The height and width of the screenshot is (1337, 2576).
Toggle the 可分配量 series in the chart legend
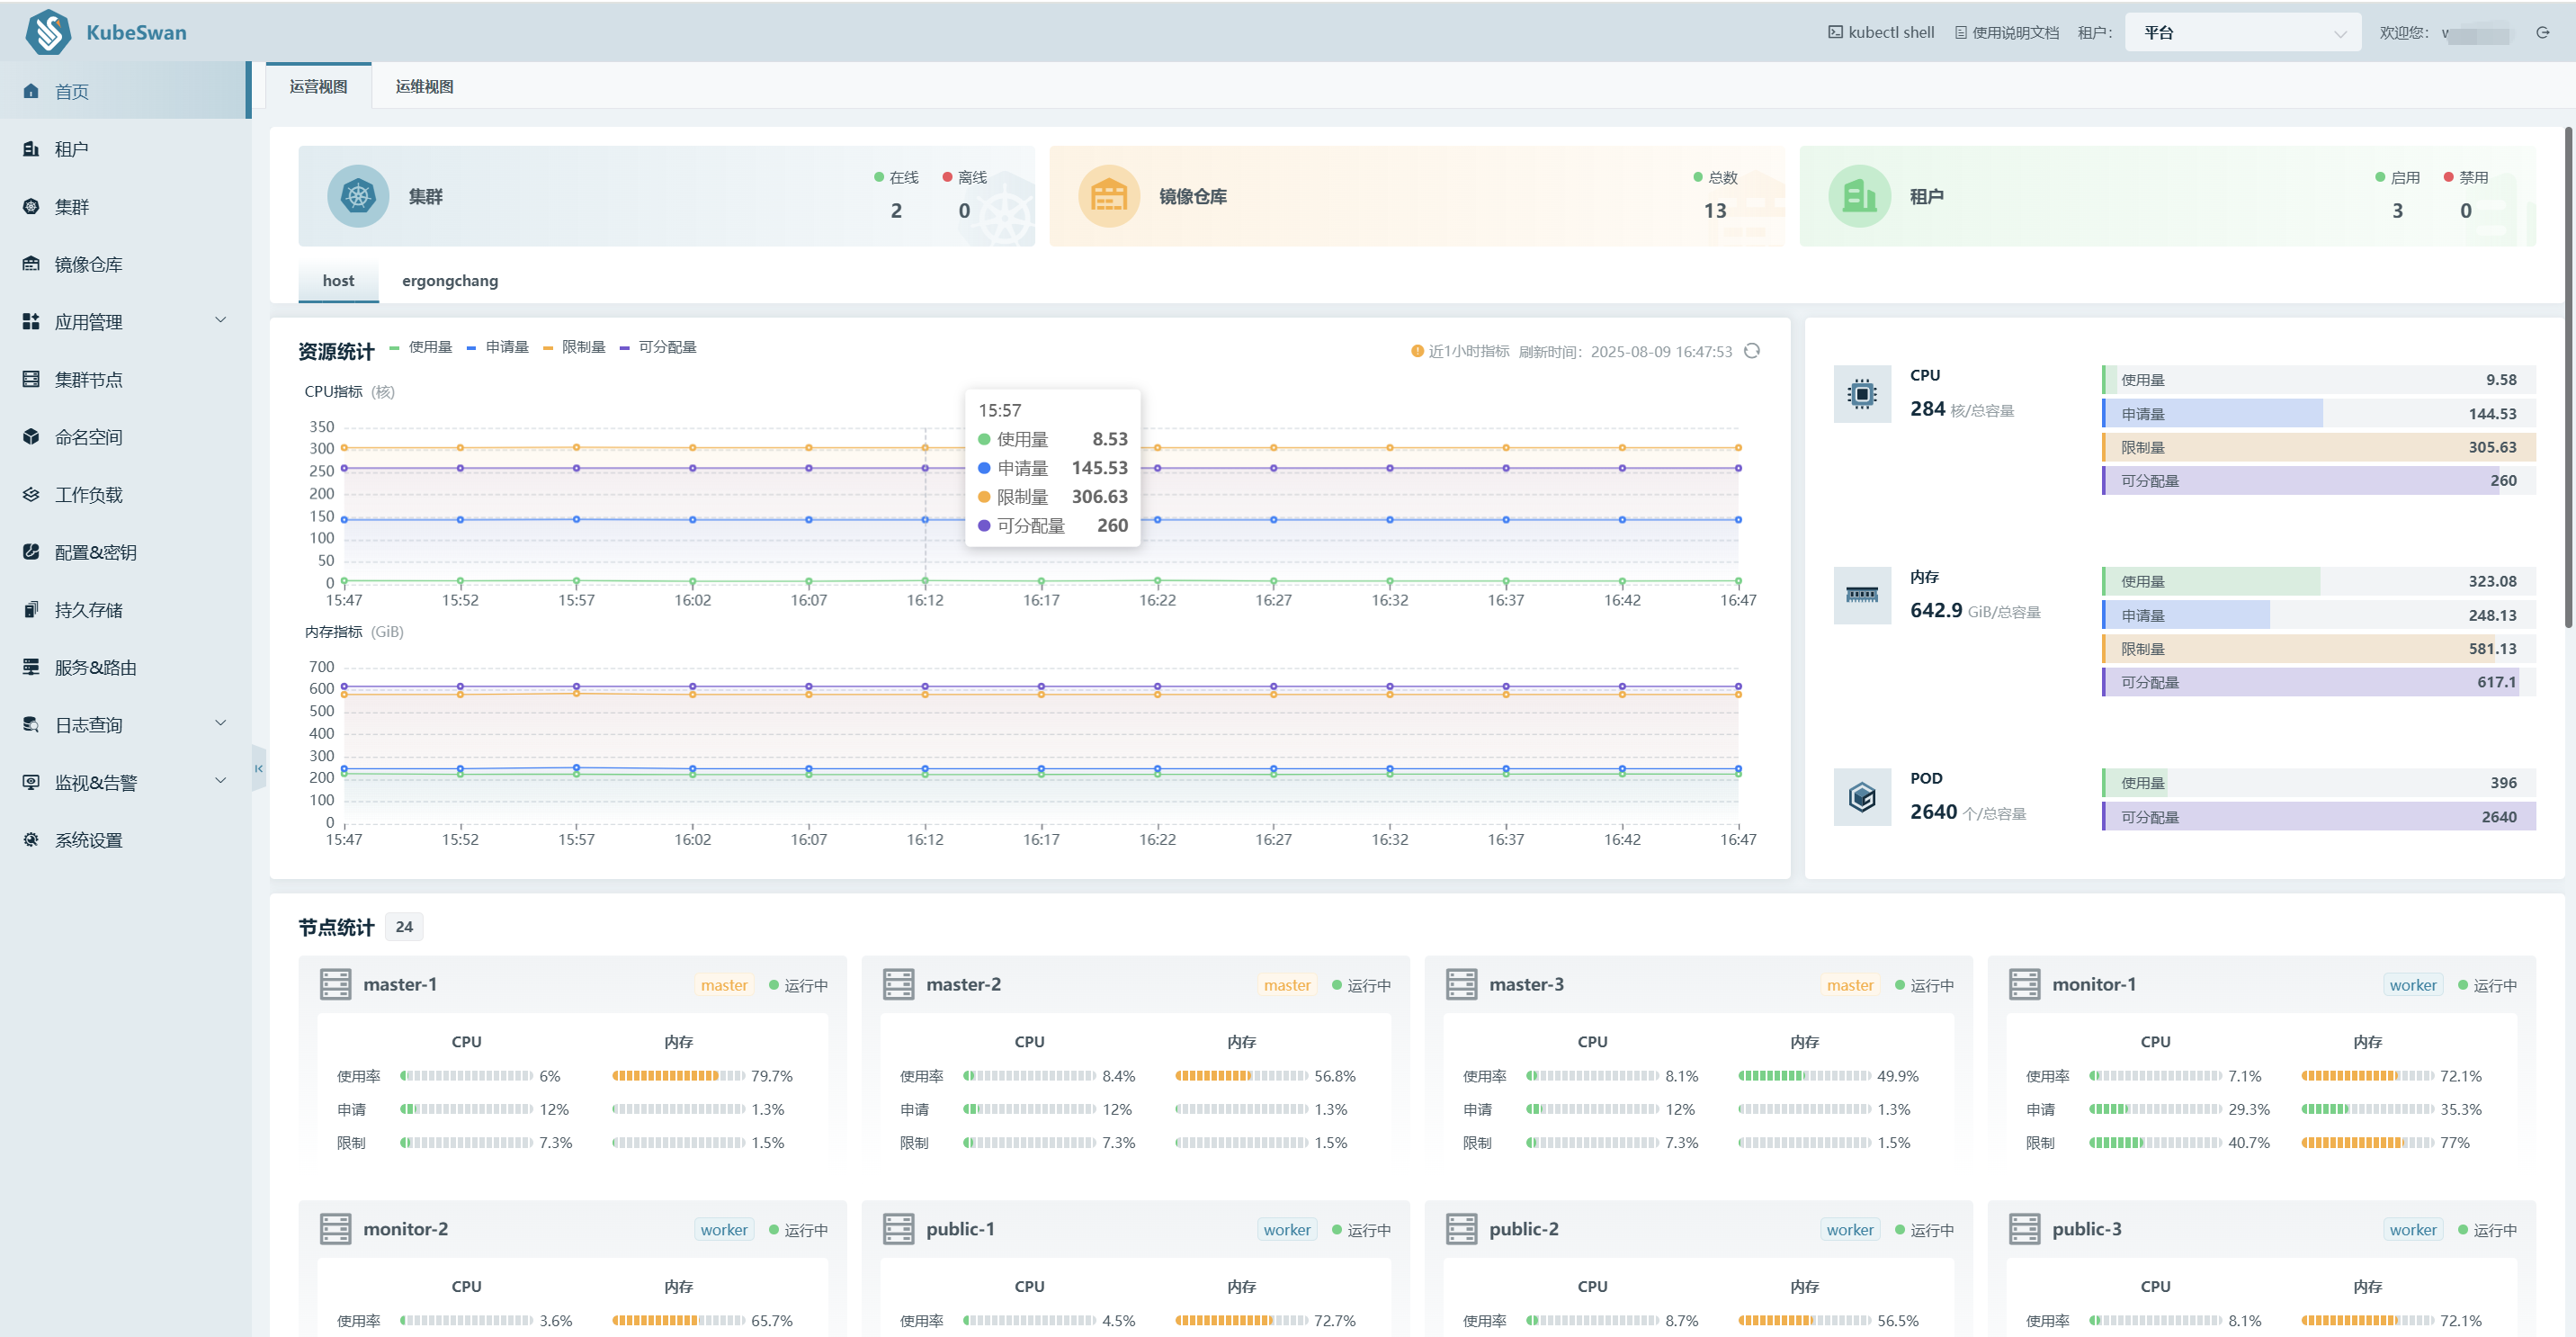click(x=658, y=347)
